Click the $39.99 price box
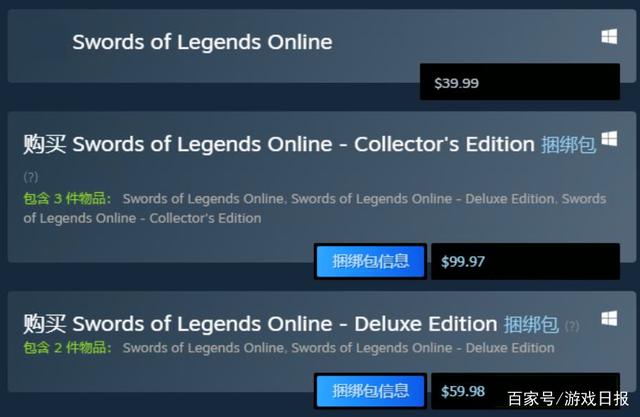Viewport: 640px width, 417px height. [x=520, y=82]
